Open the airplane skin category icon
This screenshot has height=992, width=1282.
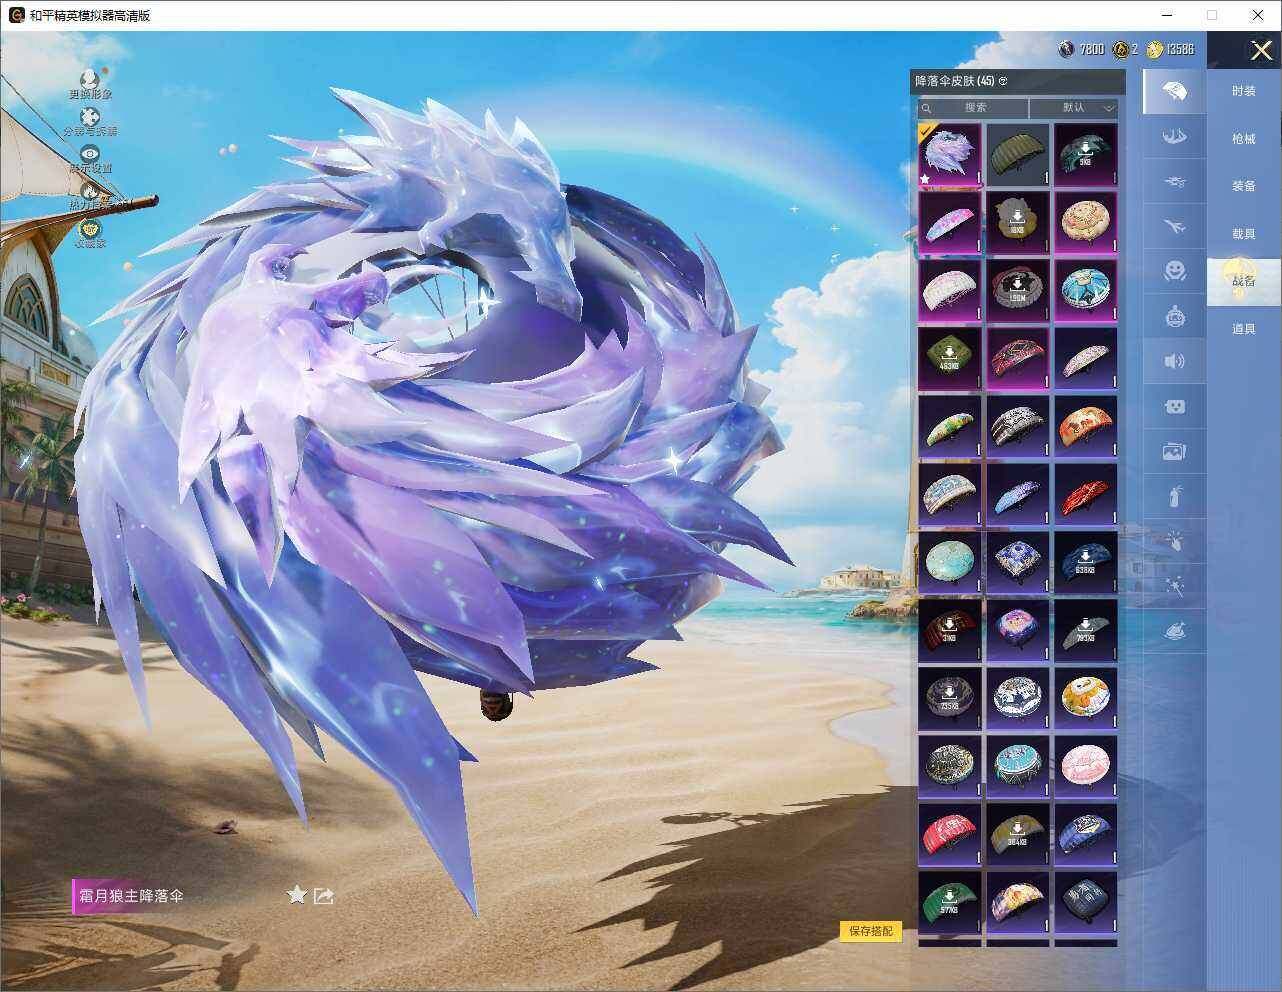pos(1175,226)
